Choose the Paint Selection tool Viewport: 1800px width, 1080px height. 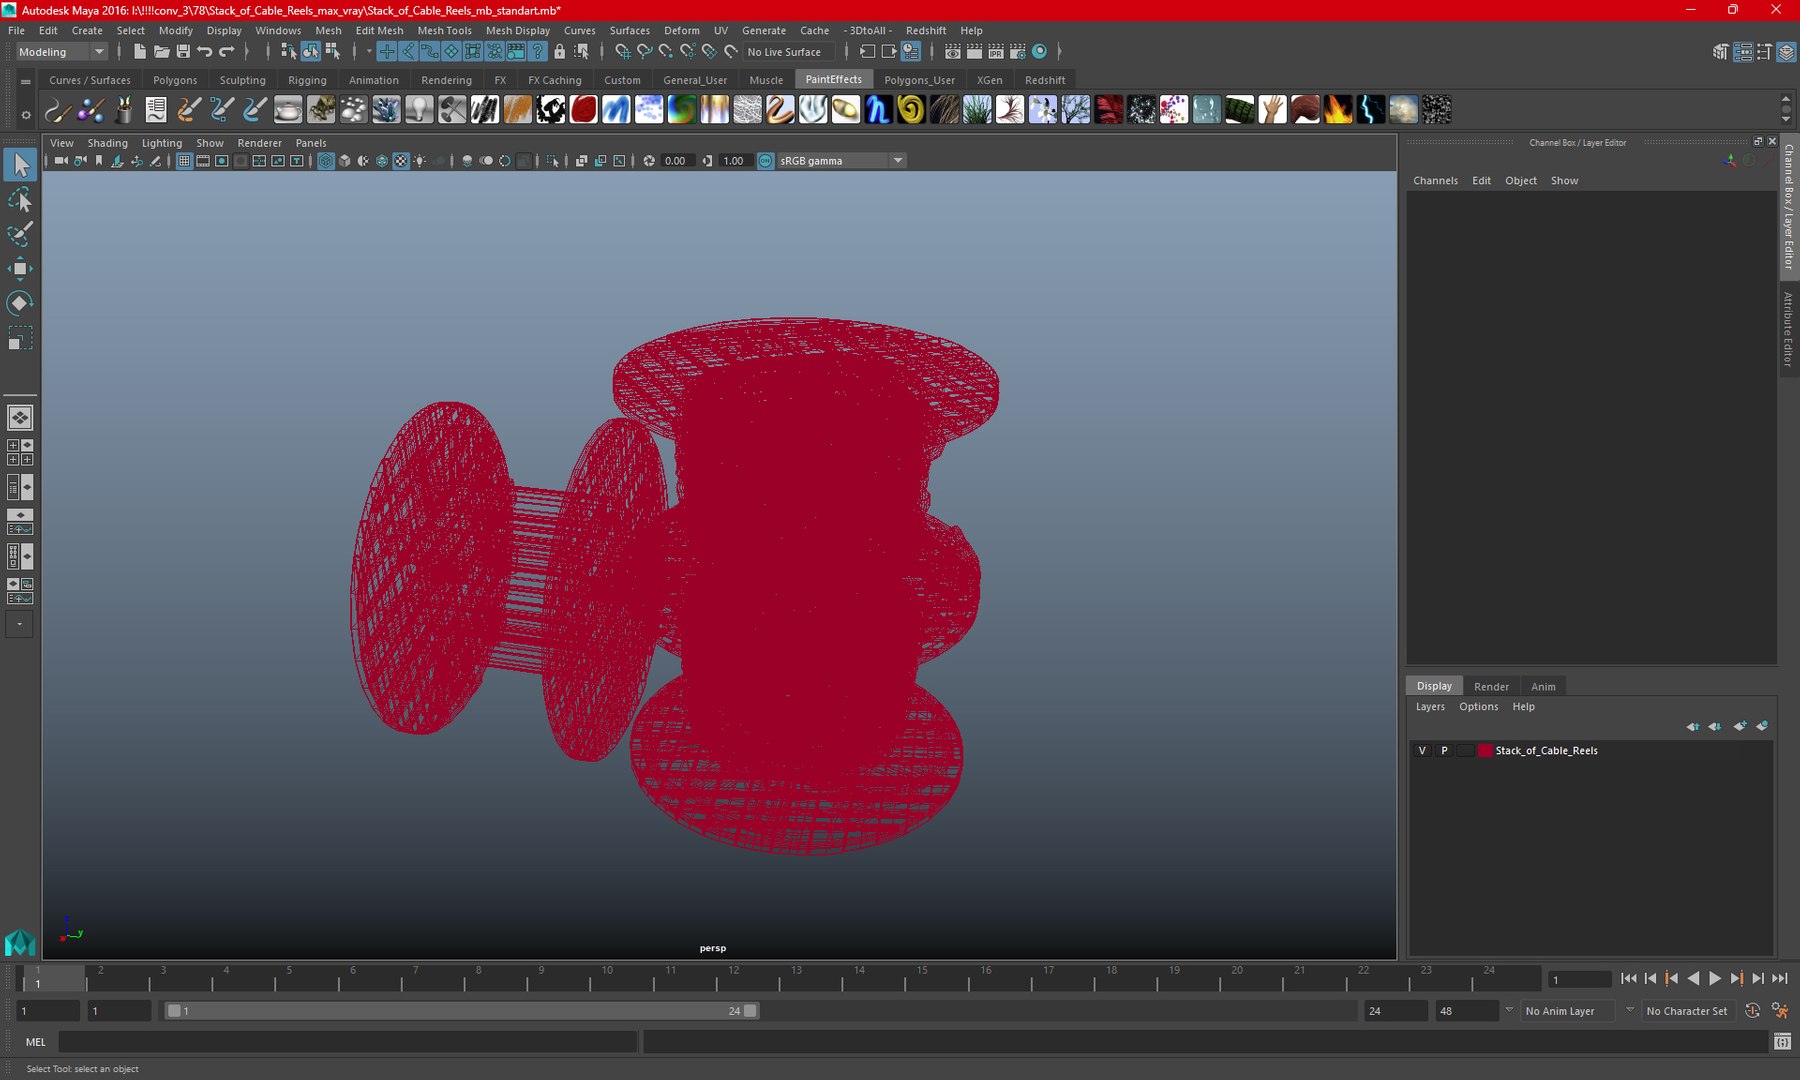(x=20, y=234)
